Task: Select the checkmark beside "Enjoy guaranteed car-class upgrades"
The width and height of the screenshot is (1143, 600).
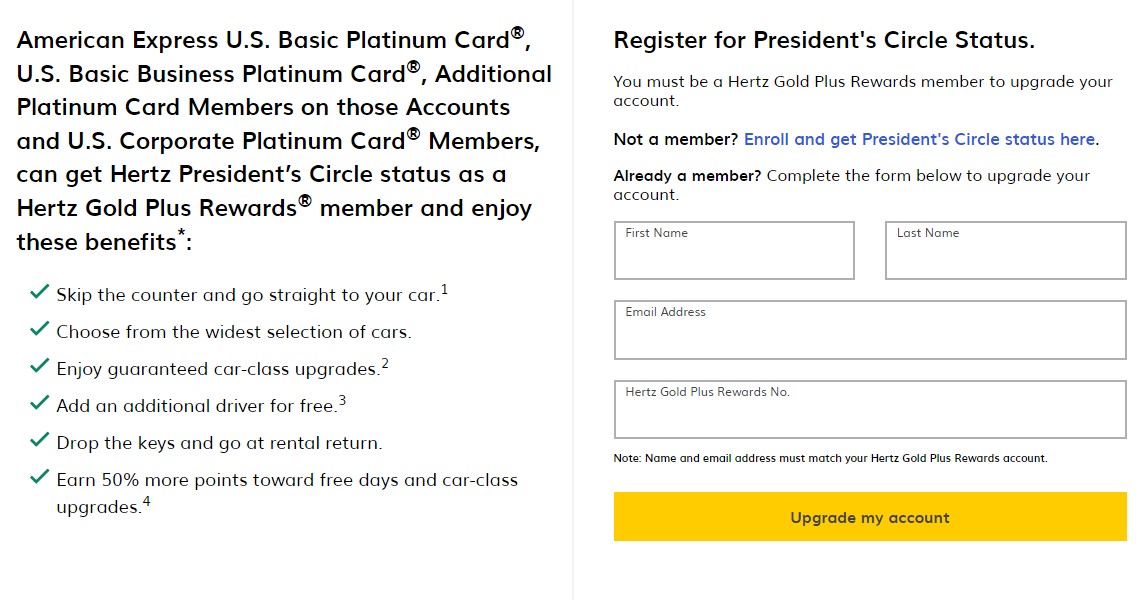Action: tap(39, 367)
